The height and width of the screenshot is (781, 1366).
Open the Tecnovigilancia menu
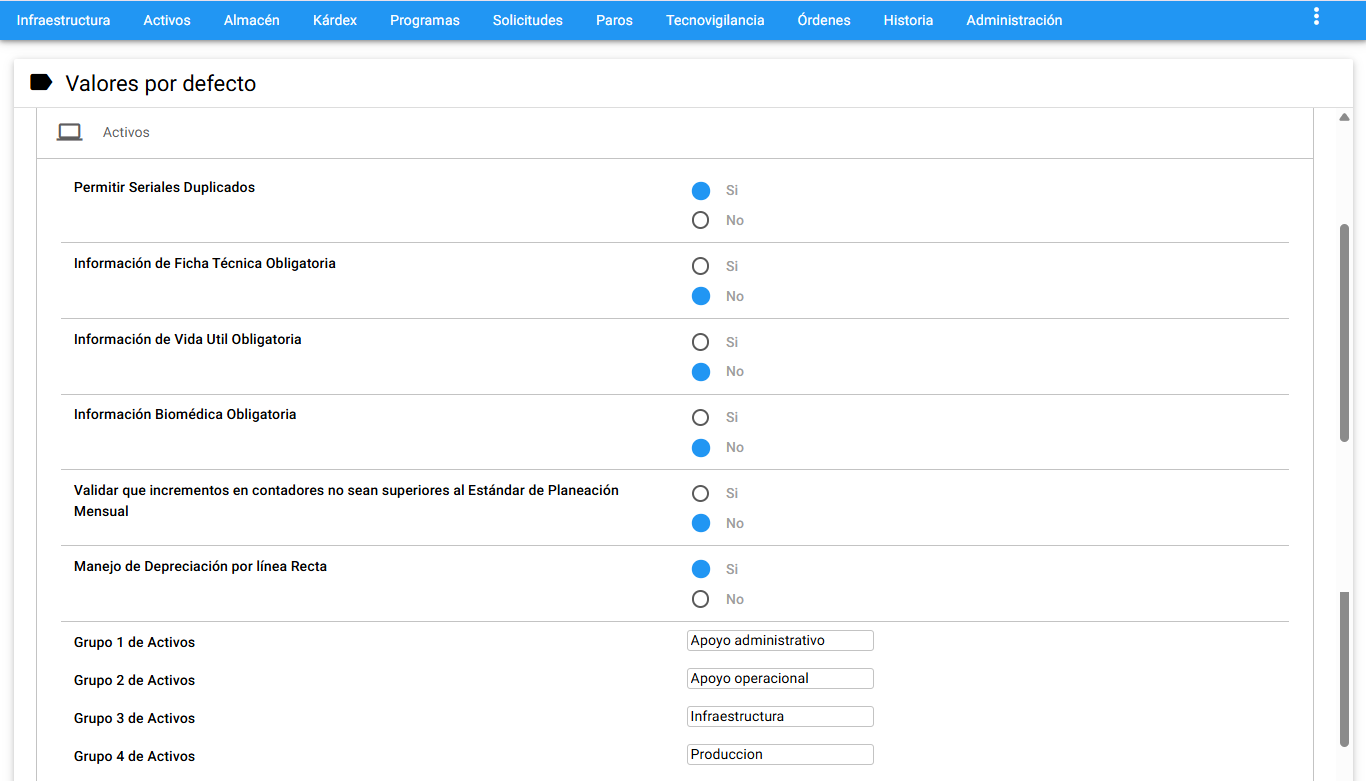715,20
